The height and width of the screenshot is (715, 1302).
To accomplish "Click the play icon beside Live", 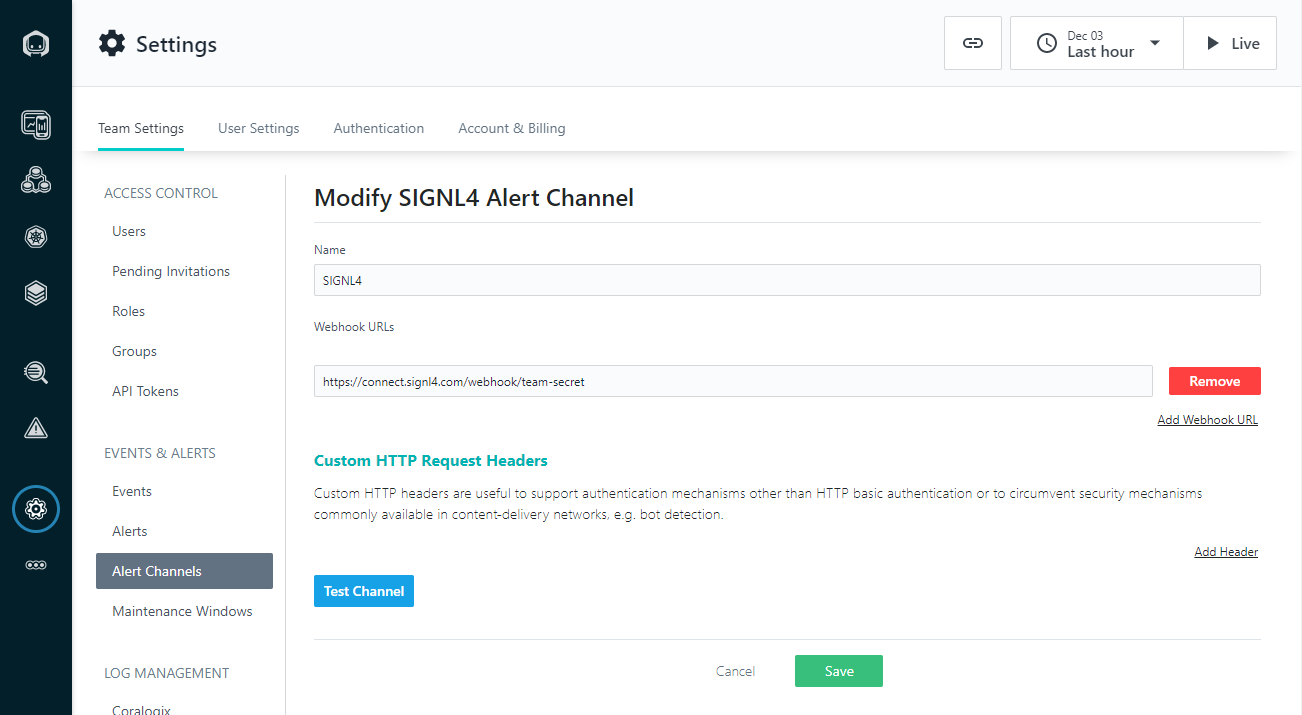I will (1213, 44).
